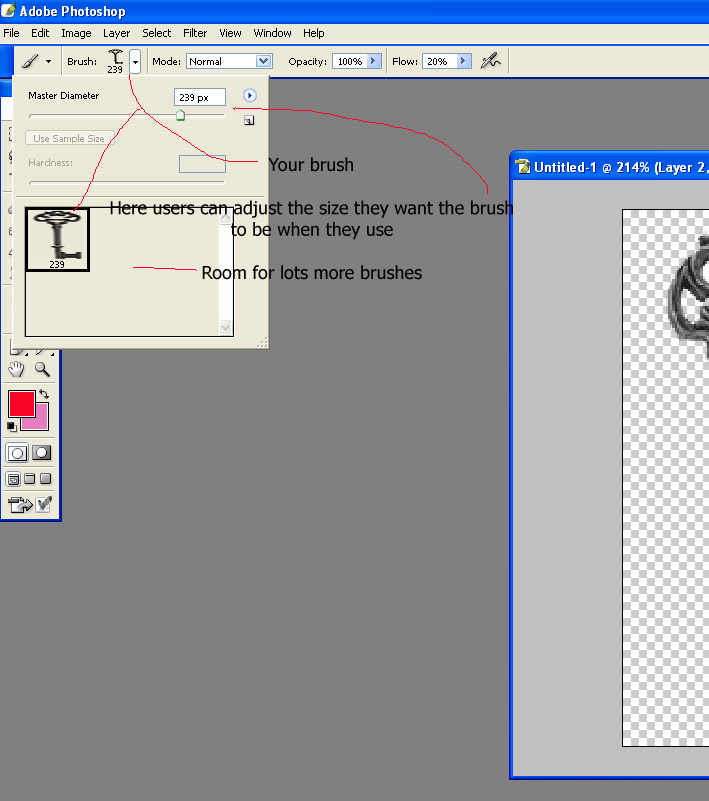Click the Hardness slider track
Viewport: 709px width, 801px height.
coord(127,182)
